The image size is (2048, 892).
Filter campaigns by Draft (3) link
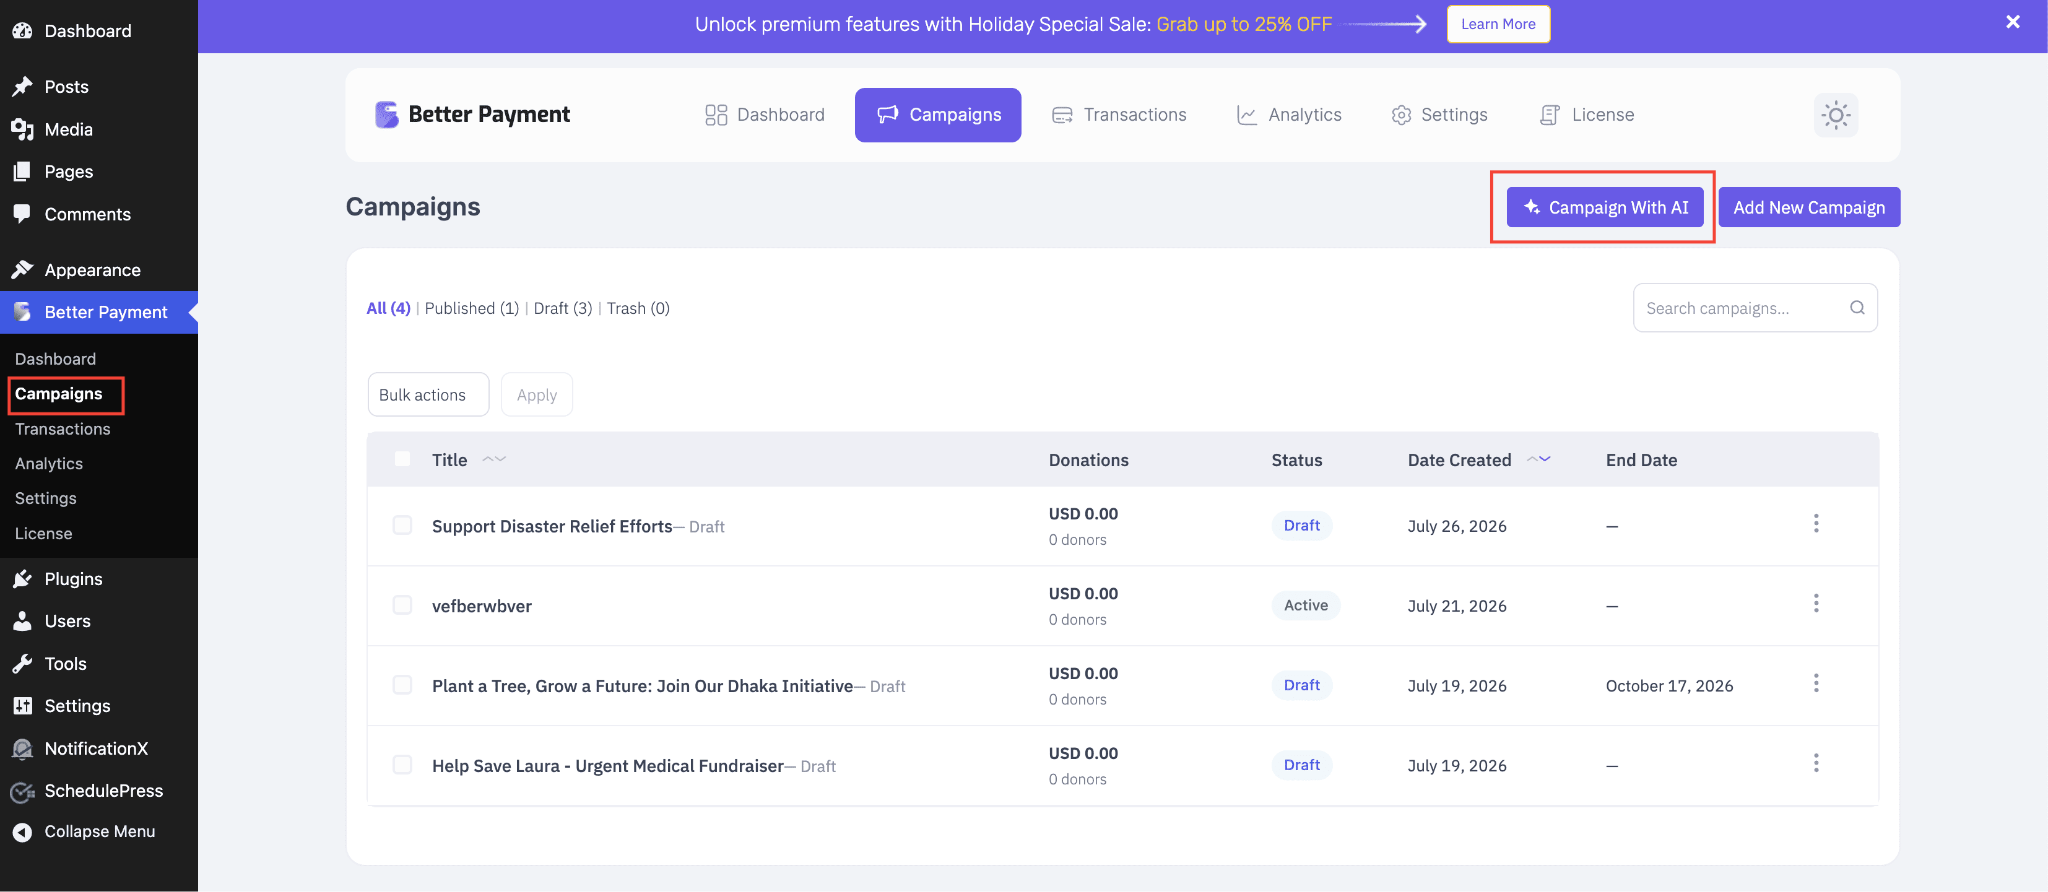[x=563, y=308]
